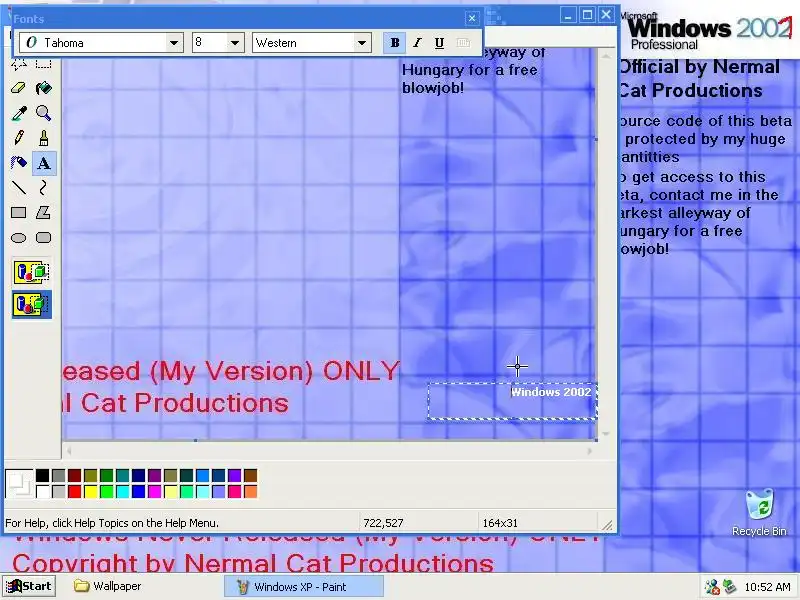Image resolution: width=800 pixels, height=600 pixels.
Task: Pick dark red from the color palette
Action: [74, 476]
